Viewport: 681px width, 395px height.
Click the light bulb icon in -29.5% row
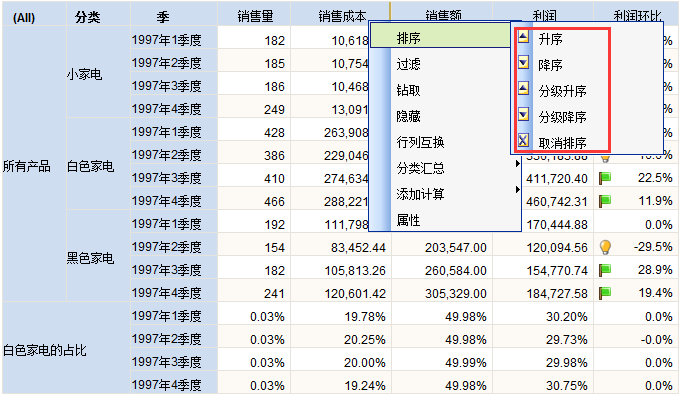click(605, 247)
